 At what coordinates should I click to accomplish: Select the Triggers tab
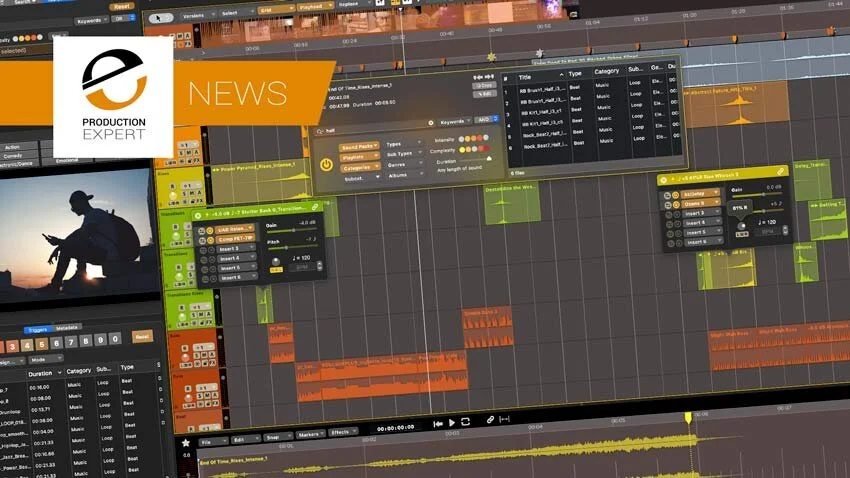(38, 330)
